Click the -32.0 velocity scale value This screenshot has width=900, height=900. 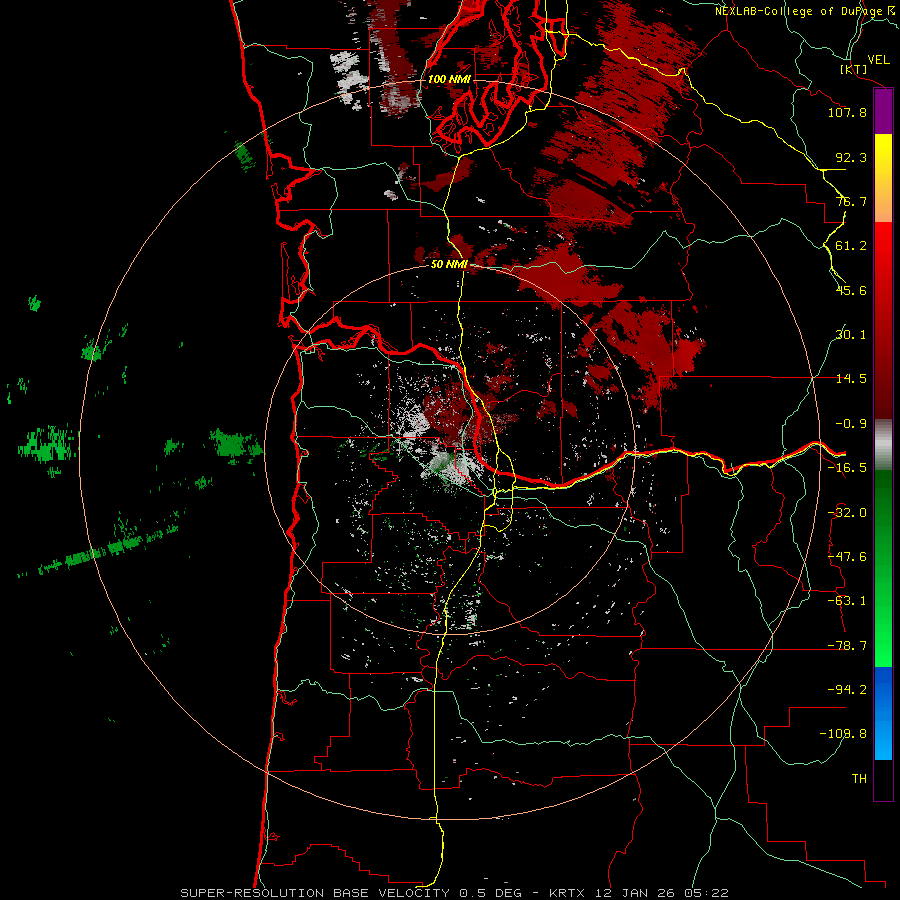[x=847, y=513]
